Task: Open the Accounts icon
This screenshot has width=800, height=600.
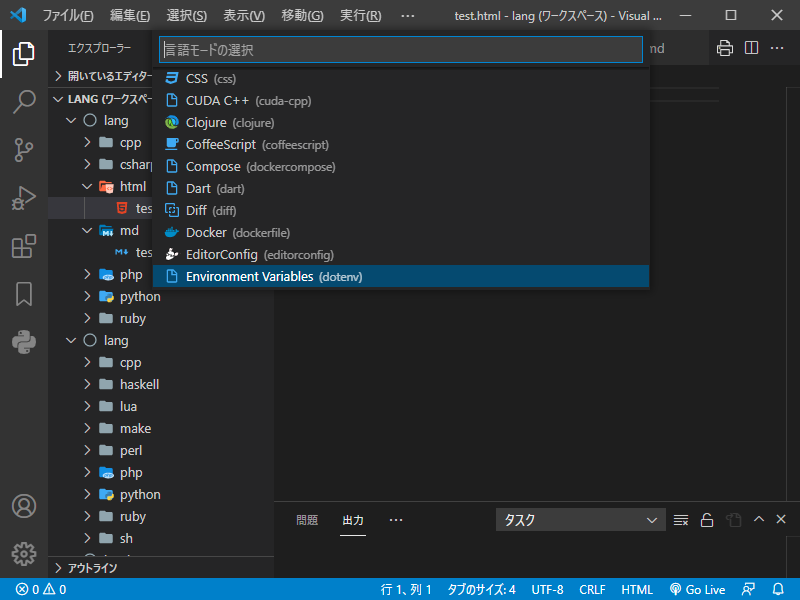Action: pyautogui.click(x=23, y=506)
